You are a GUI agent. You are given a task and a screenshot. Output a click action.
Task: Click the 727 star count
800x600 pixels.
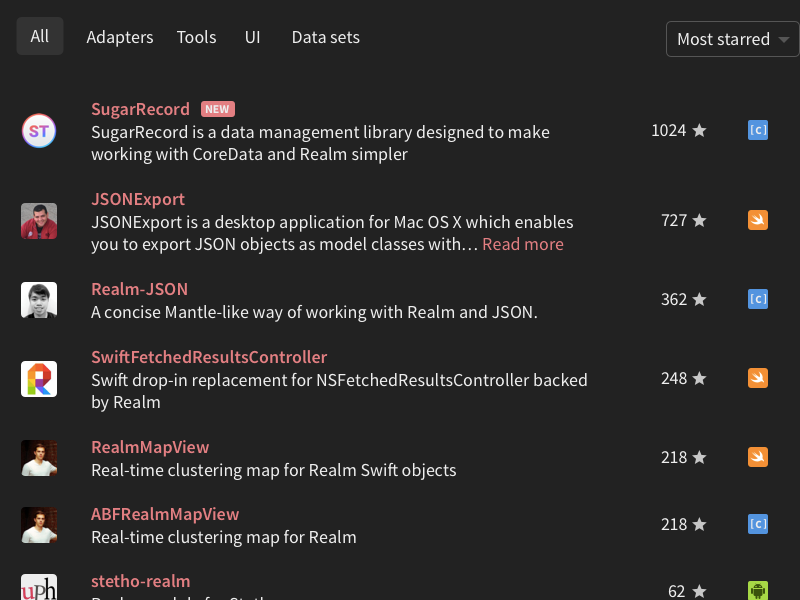[674, 220]
